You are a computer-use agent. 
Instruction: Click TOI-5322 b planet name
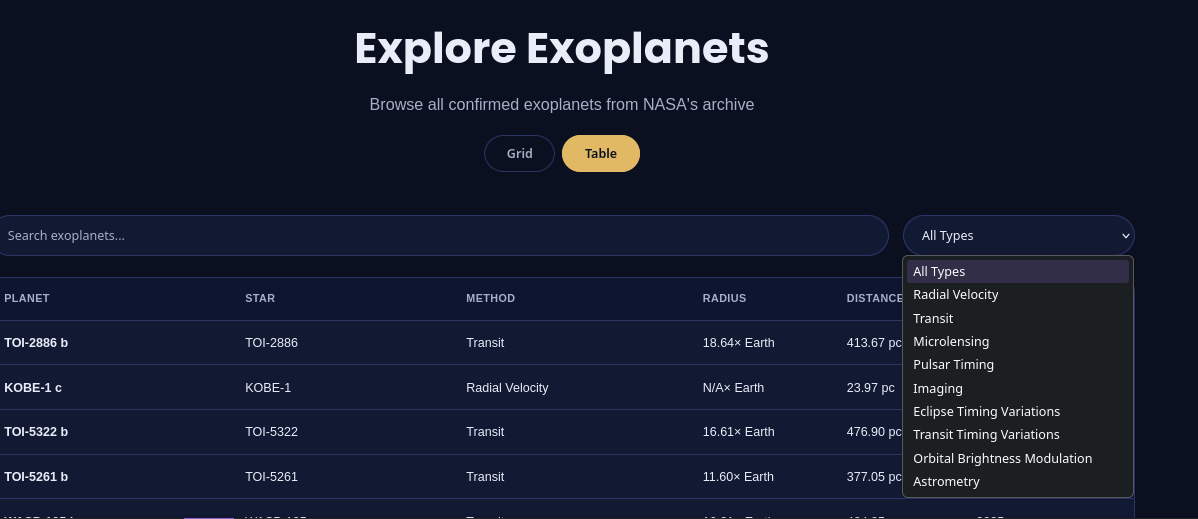coord(36,432)
